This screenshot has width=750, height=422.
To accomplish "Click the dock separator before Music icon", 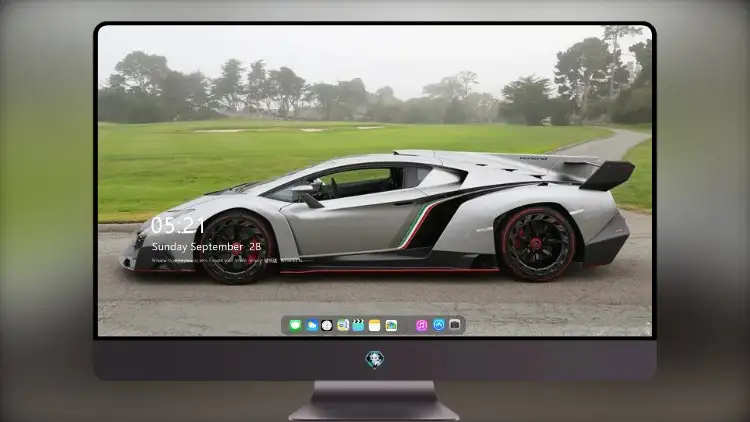I will (x=407, y=325).
